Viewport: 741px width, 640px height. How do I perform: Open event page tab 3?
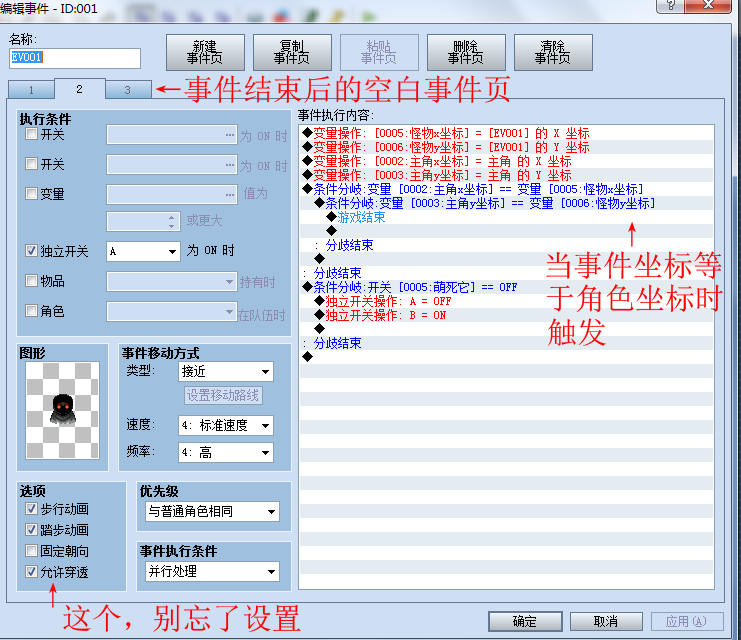[128, 90]
